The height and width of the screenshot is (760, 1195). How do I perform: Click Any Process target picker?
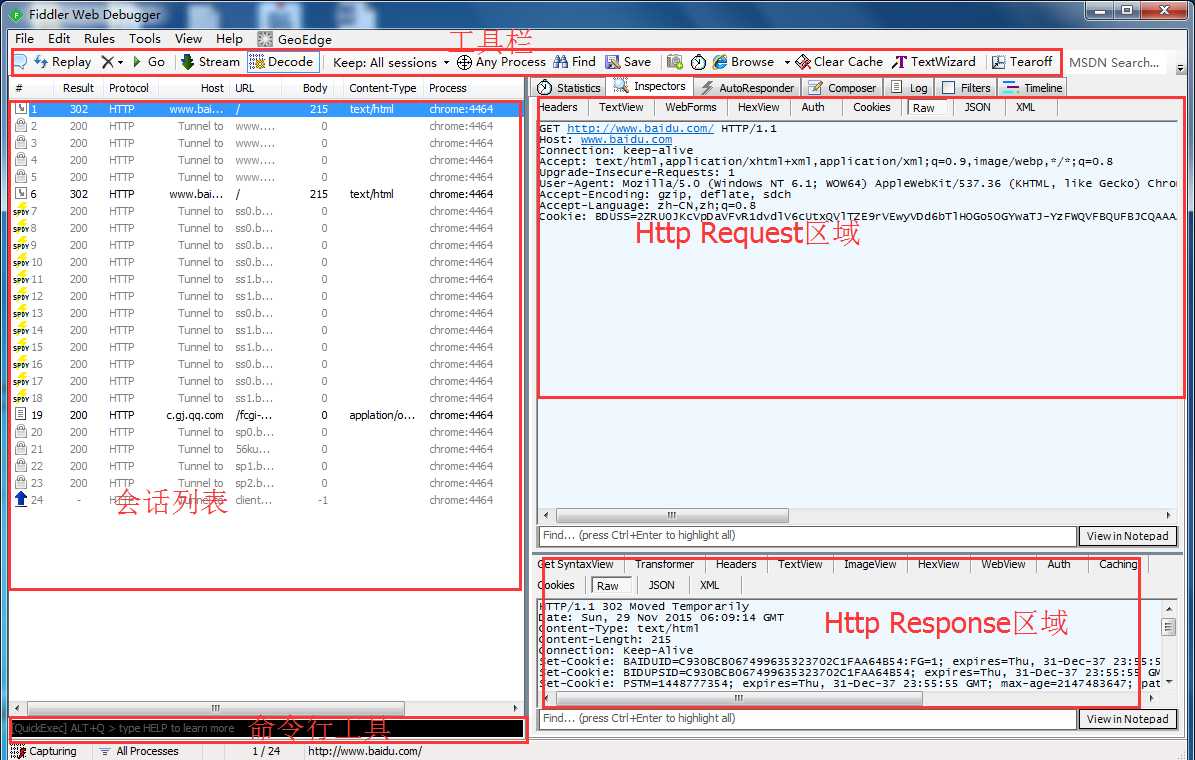[x=501, y=62]
